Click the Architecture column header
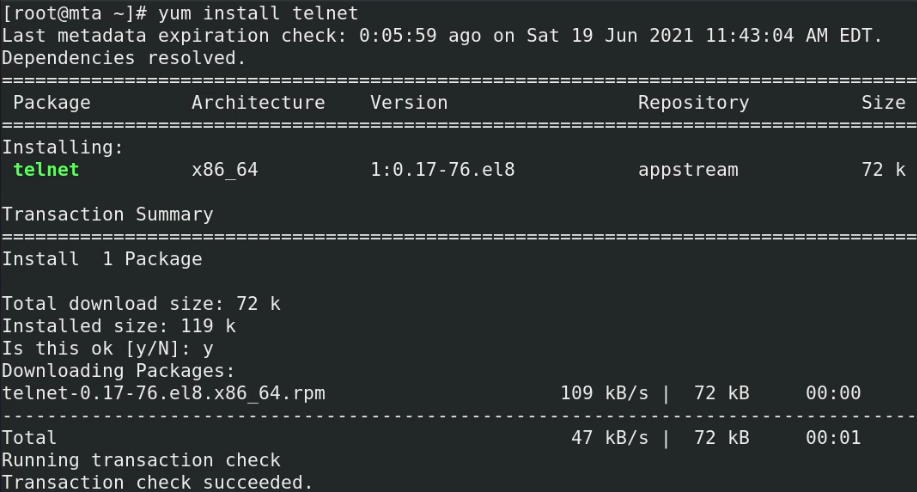Screen dimensions: 917x492 tap(258, 103)
